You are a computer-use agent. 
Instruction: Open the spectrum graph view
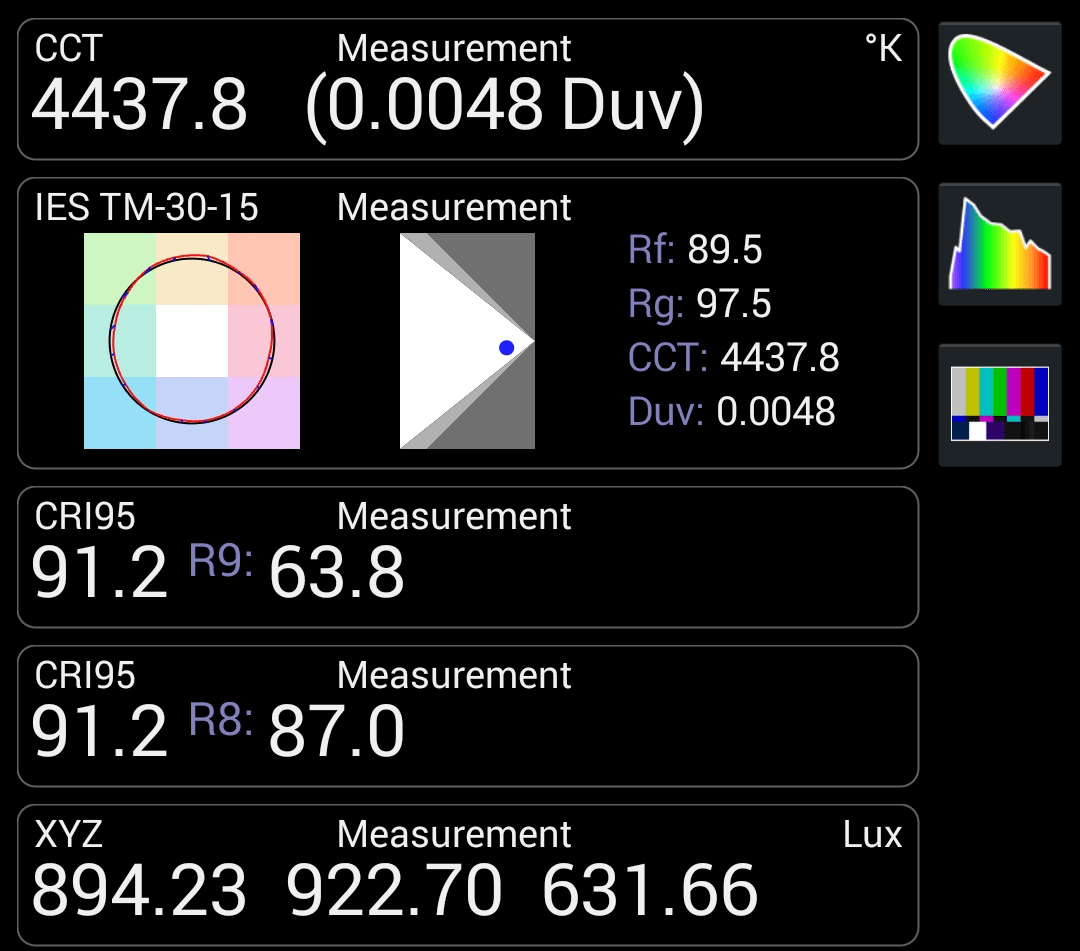coord(999,244)
